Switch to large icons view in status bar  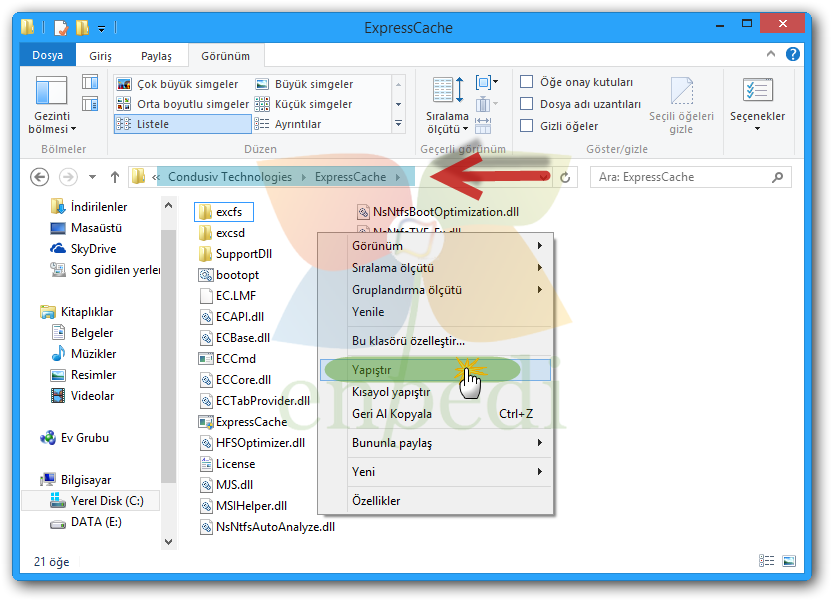pyautogui.click(x=789, y=561)
